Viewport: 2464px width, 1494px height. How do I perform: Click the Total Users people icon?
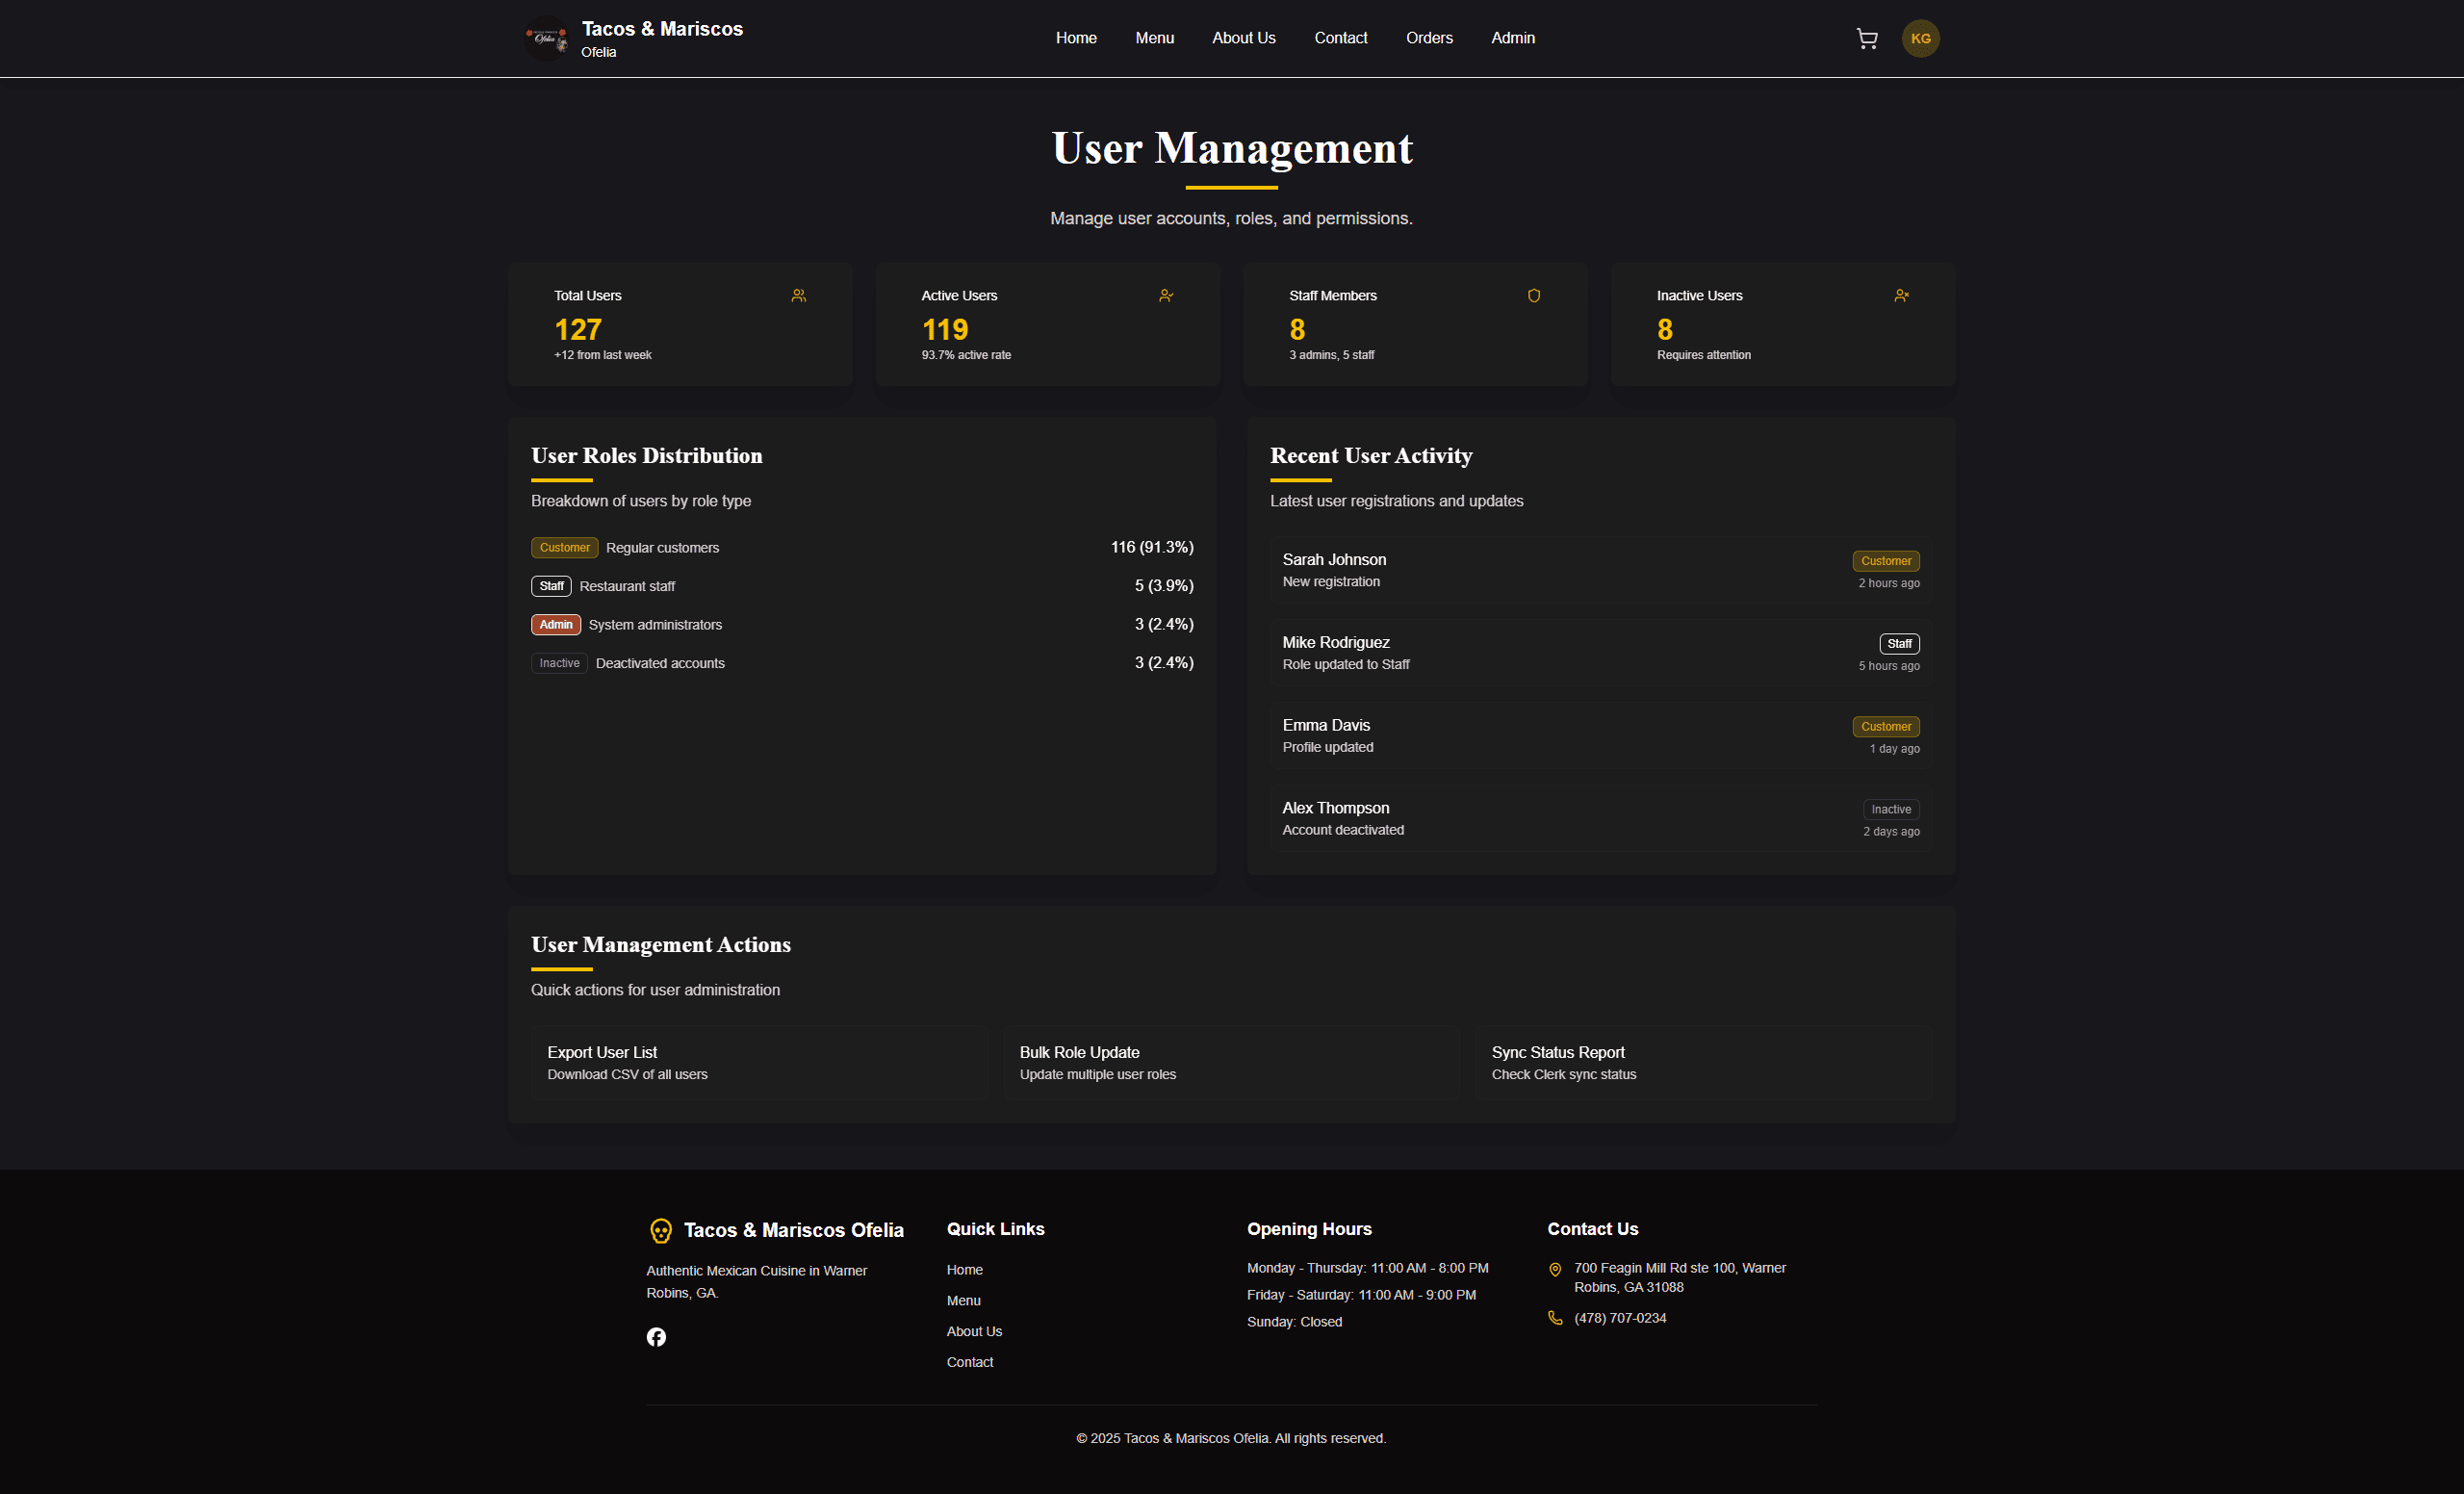pos(798,296)
